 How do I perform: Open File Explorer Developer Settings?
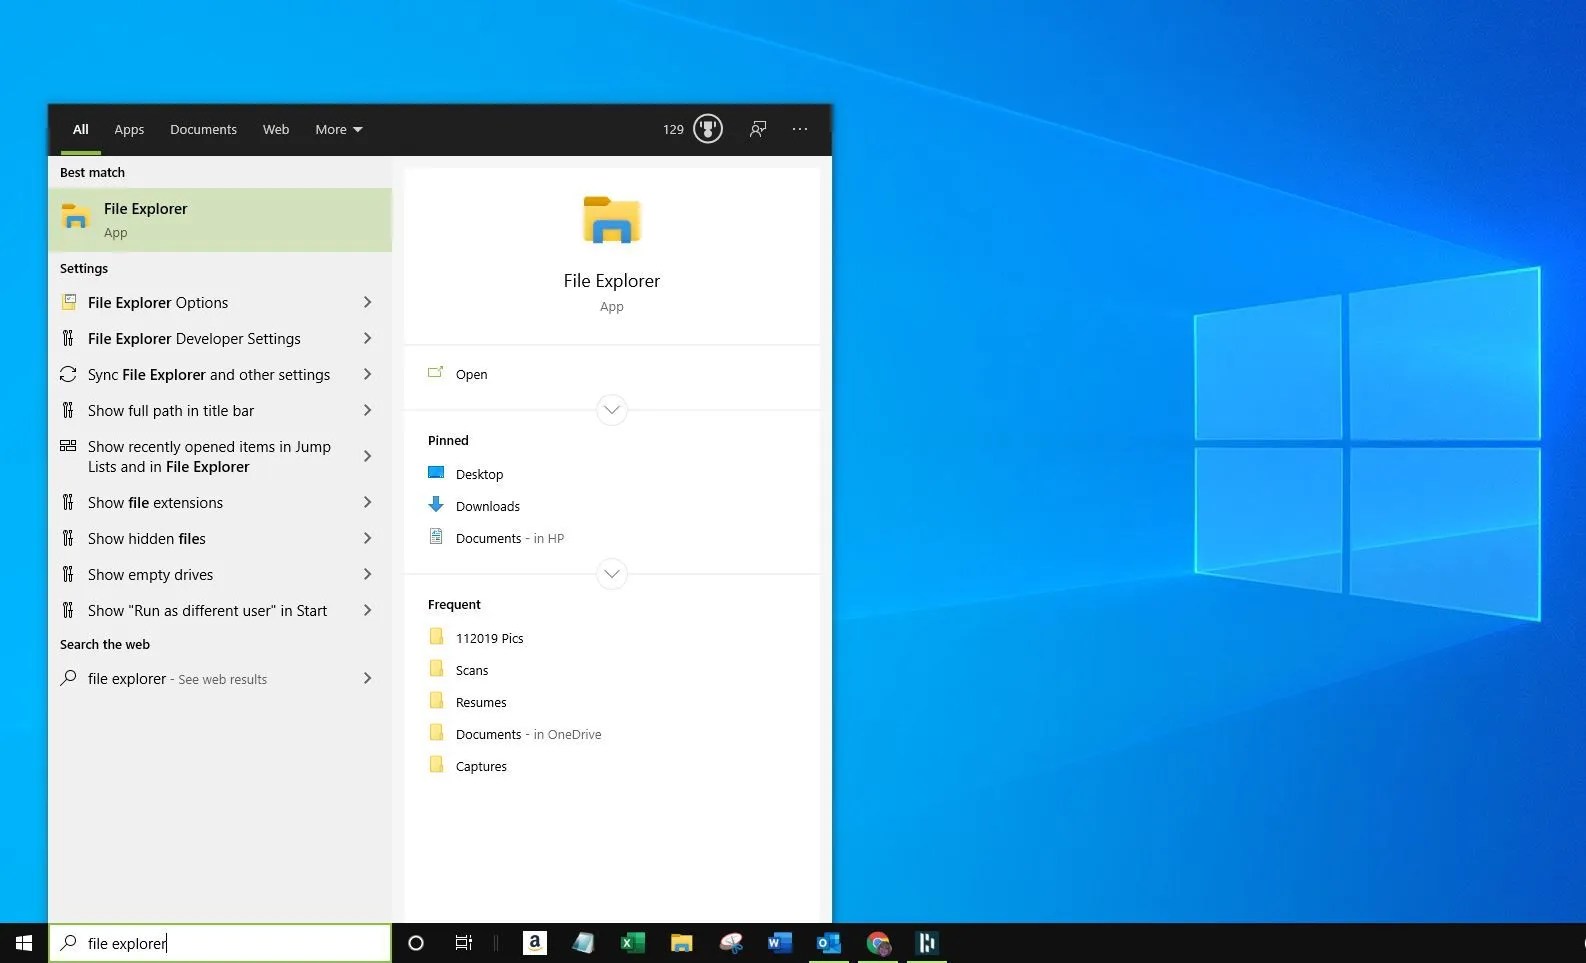220,338
